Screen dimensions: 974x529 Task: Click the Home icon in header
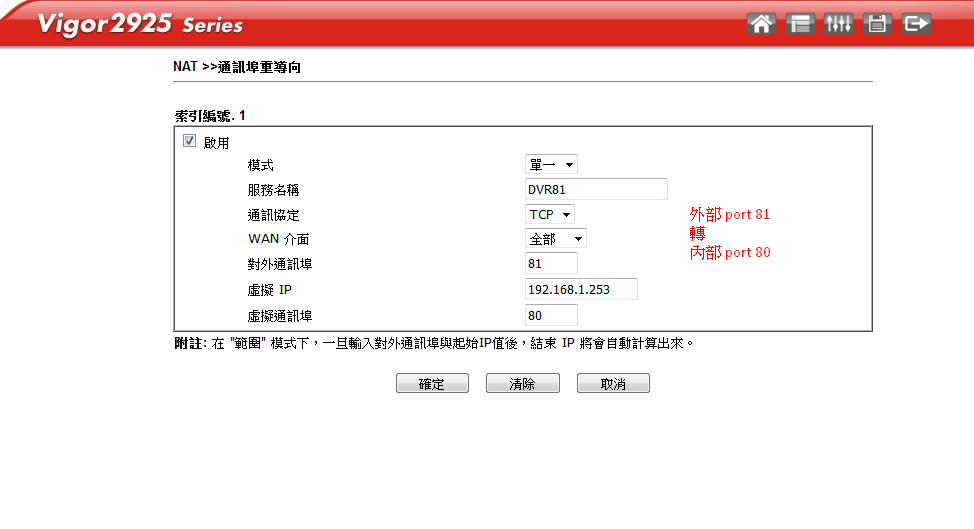click(762, 24)
